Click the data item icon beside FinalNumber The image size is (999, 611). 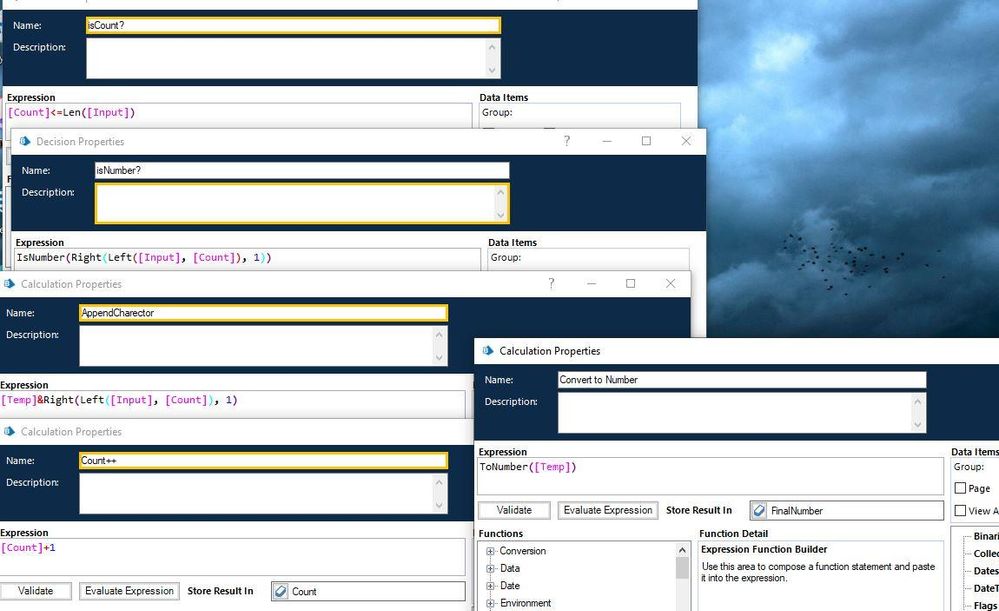pyautogui.click(x=760, y=511)
